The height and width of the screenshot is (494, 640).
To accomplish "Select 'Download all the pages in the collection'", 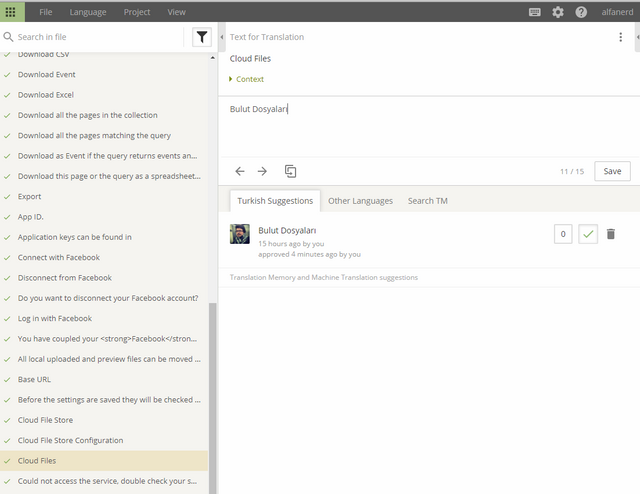I will click(104, 116).
